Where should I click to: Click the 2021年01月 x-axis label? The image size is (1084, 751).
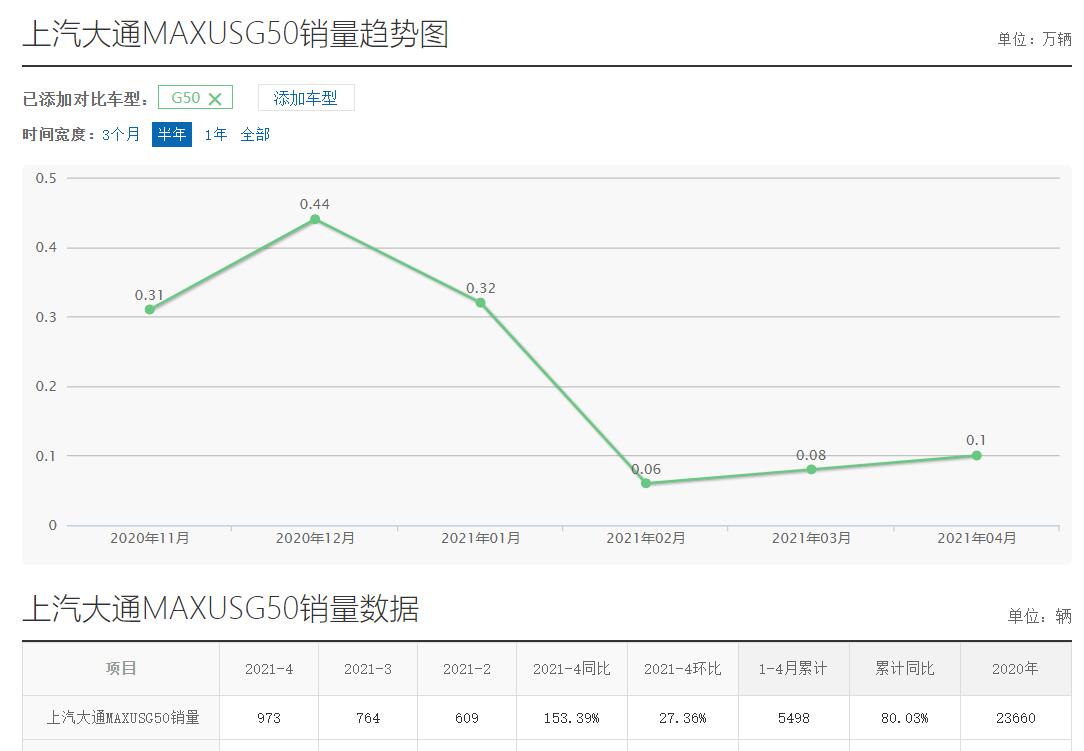click(480, 538)
